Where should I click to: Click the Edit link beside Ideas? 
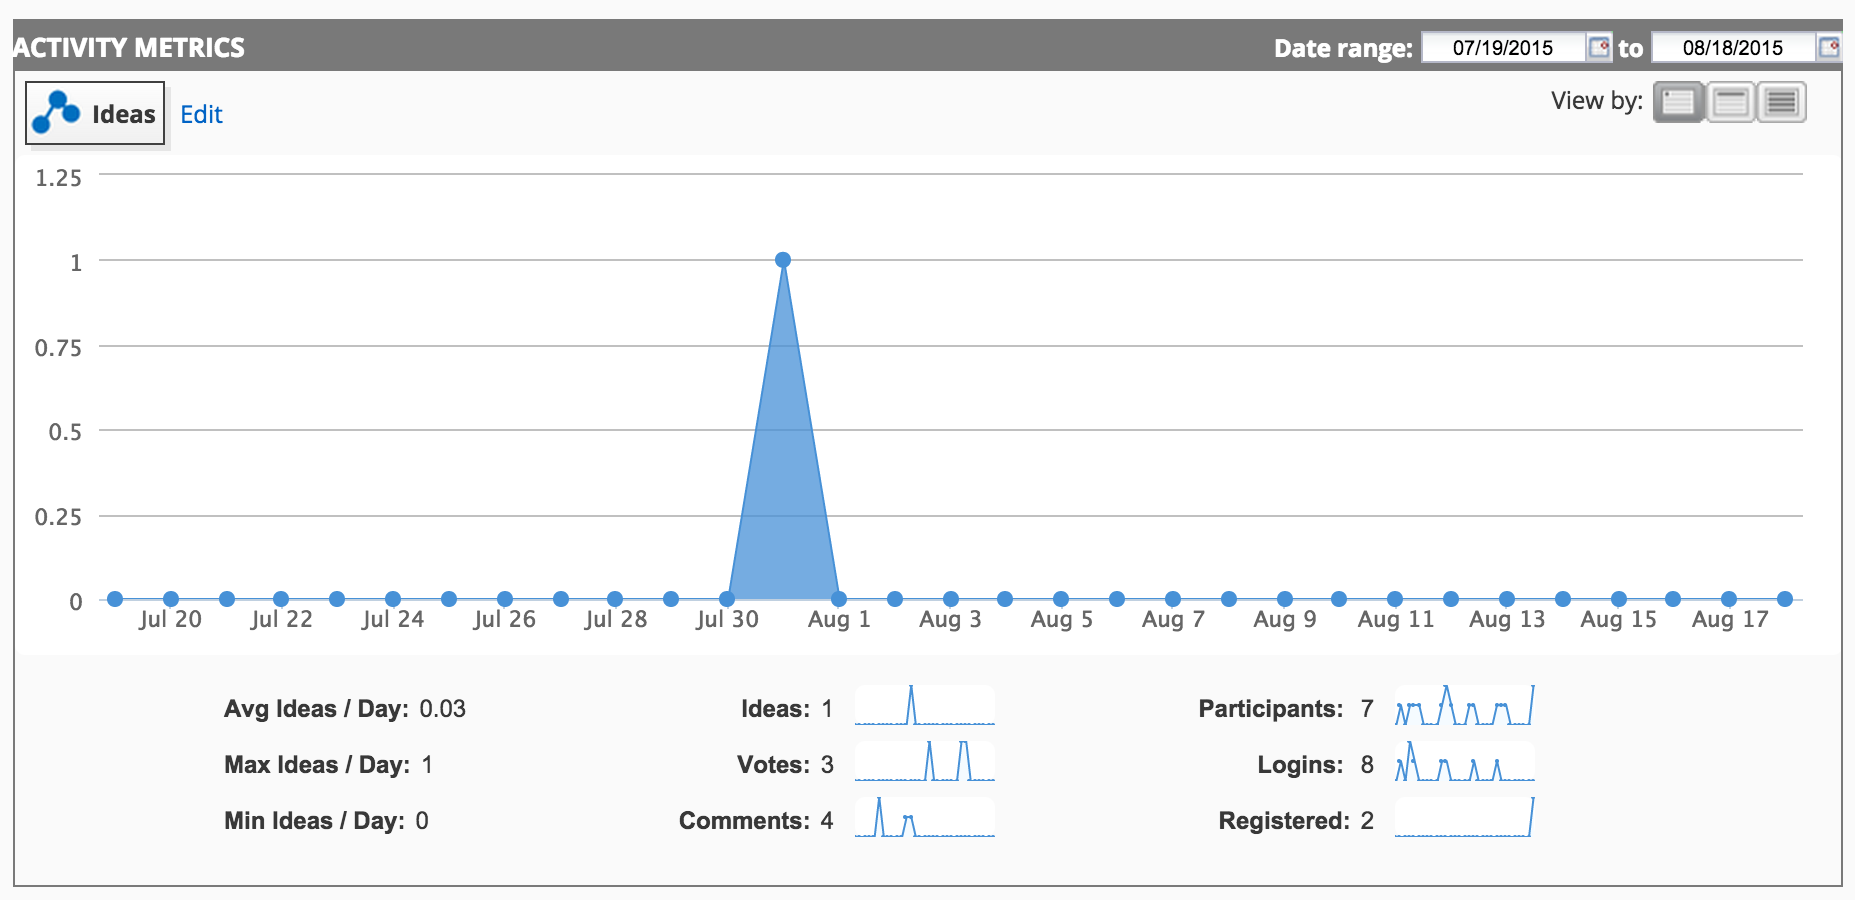click(201, 115)
